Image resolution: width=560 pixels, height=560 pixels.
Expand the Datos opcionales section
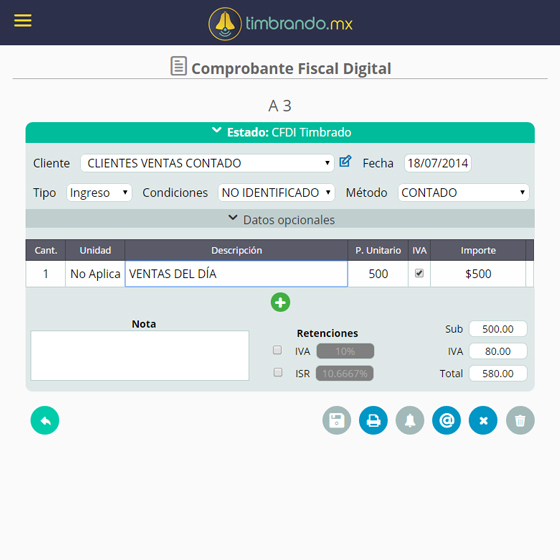[x=280, y=219]
